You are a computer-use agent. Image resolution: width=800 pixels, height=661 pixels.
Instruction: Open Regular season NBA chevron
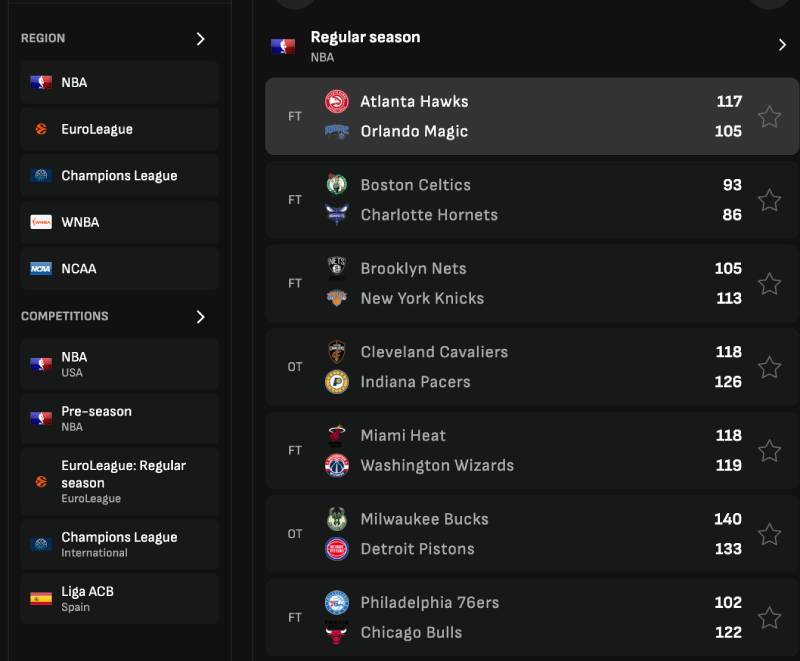tap(782, 45)
